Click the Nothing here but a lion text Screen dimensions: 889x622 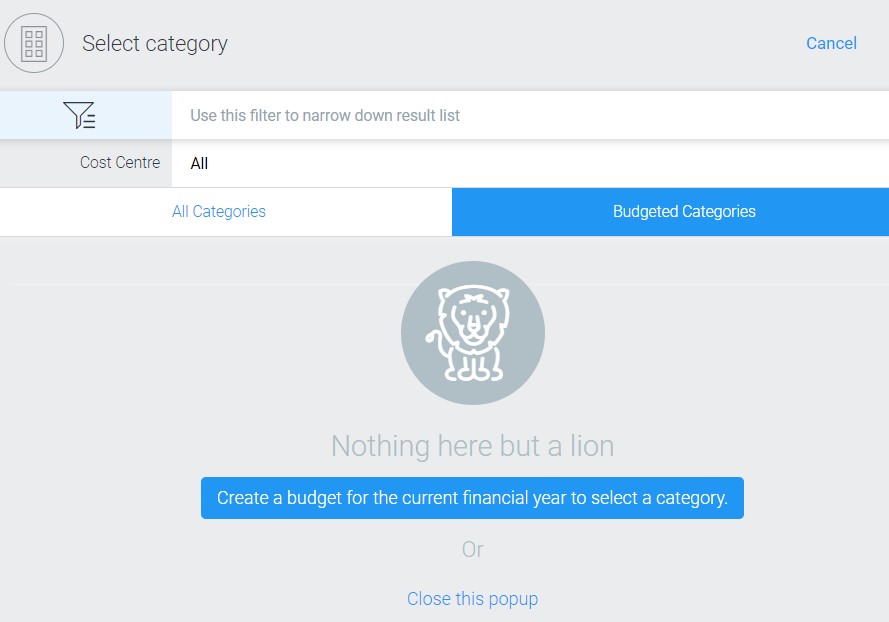click(x=472, y=446)
